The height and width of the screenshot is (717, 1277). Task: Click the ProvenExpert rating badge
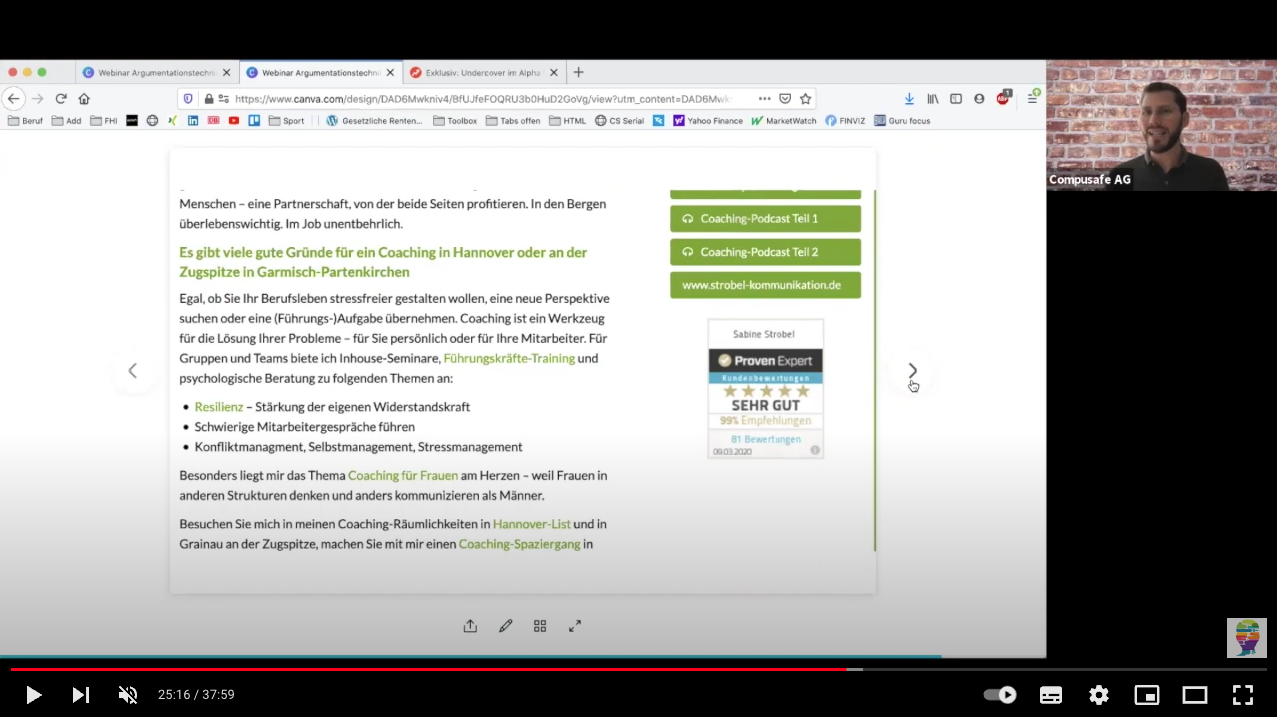pos(765,389)
